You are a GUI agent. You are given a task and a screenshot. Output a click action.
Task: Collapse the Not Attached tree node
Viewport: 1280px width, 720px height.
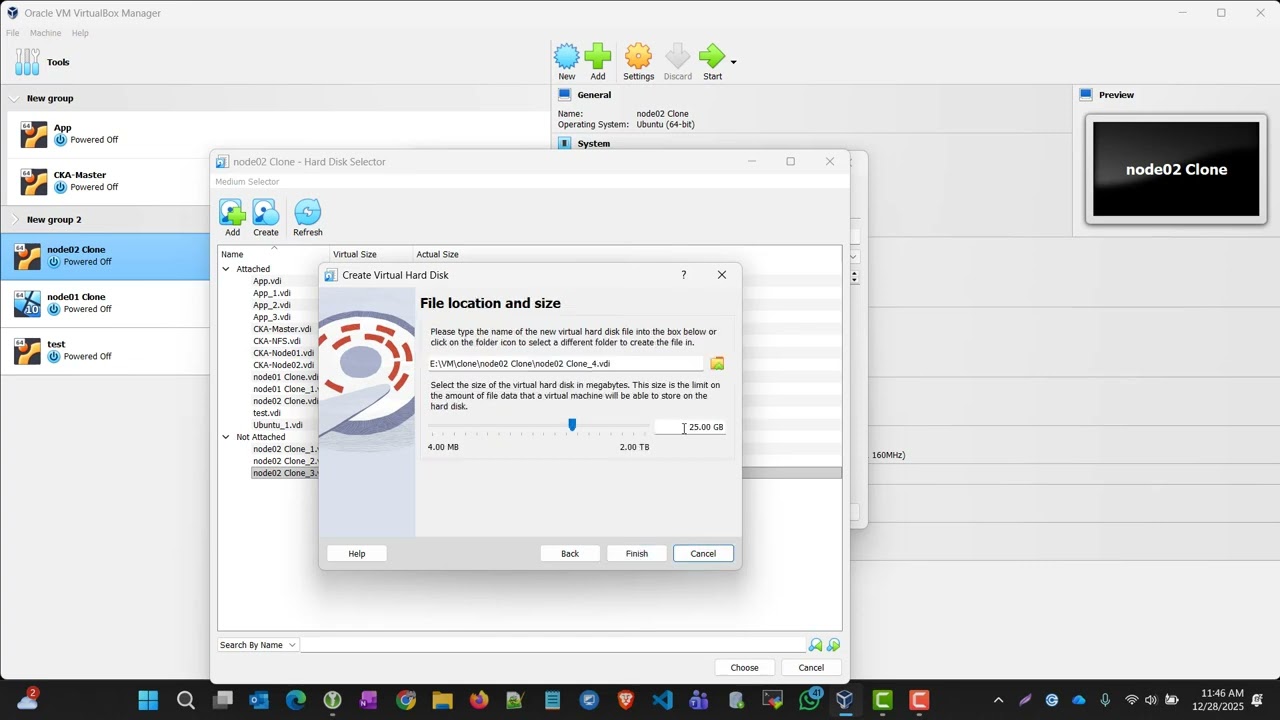(x=226, y=437)
